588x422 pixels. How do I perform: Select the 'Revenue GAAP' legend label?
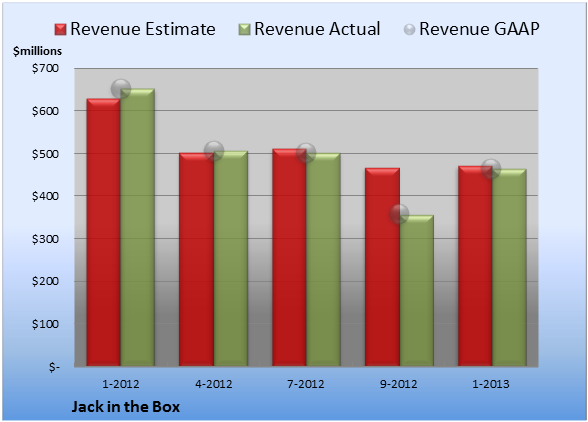[x=479, y=29]
